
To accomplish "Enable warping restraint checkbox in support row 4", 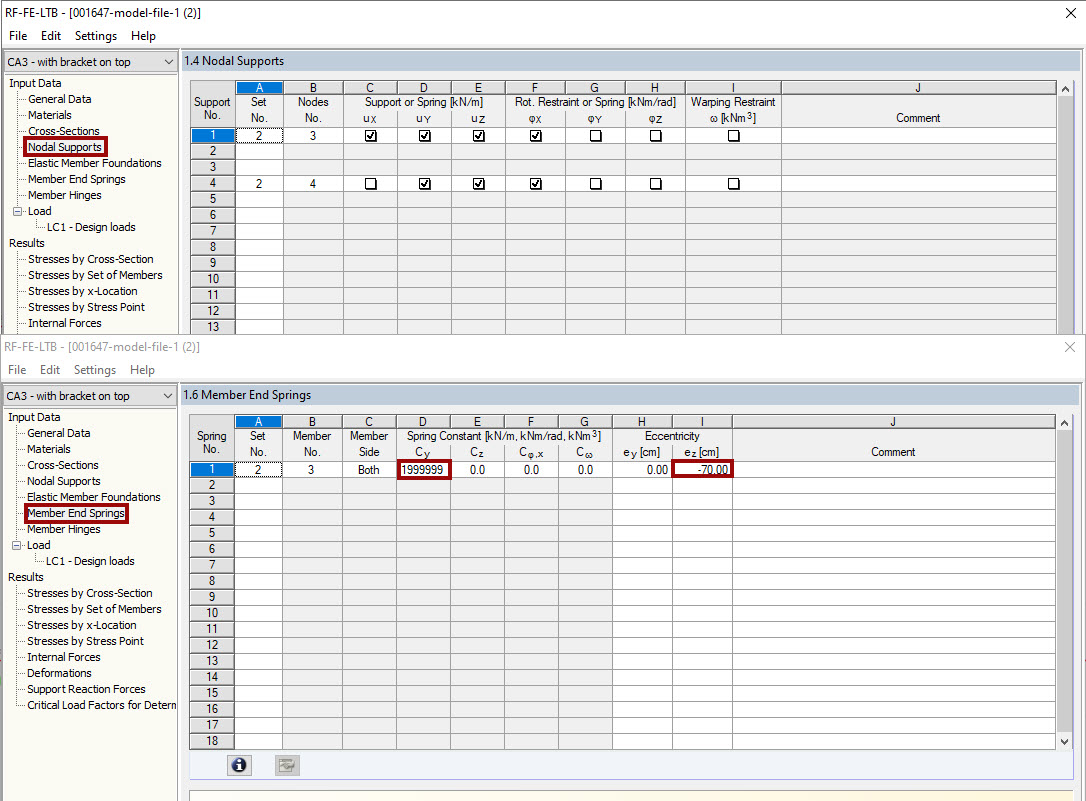I will [x=733, y=183].
